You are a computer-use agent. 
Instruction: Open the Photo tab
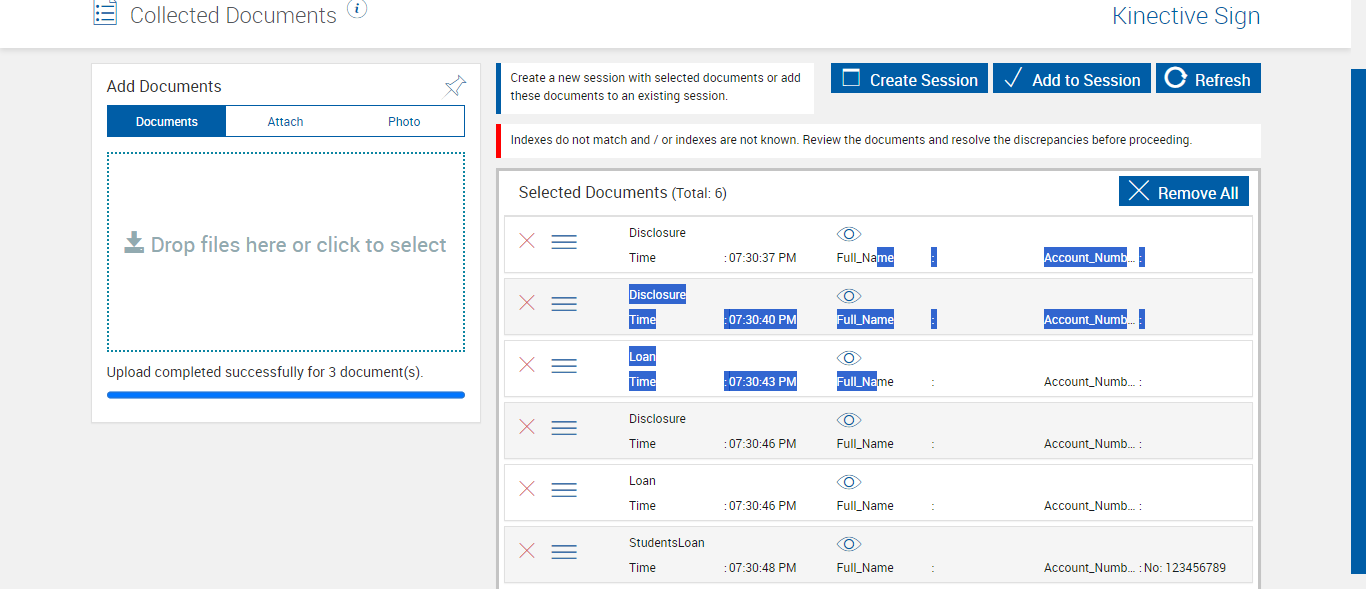(x=404, y=122)
